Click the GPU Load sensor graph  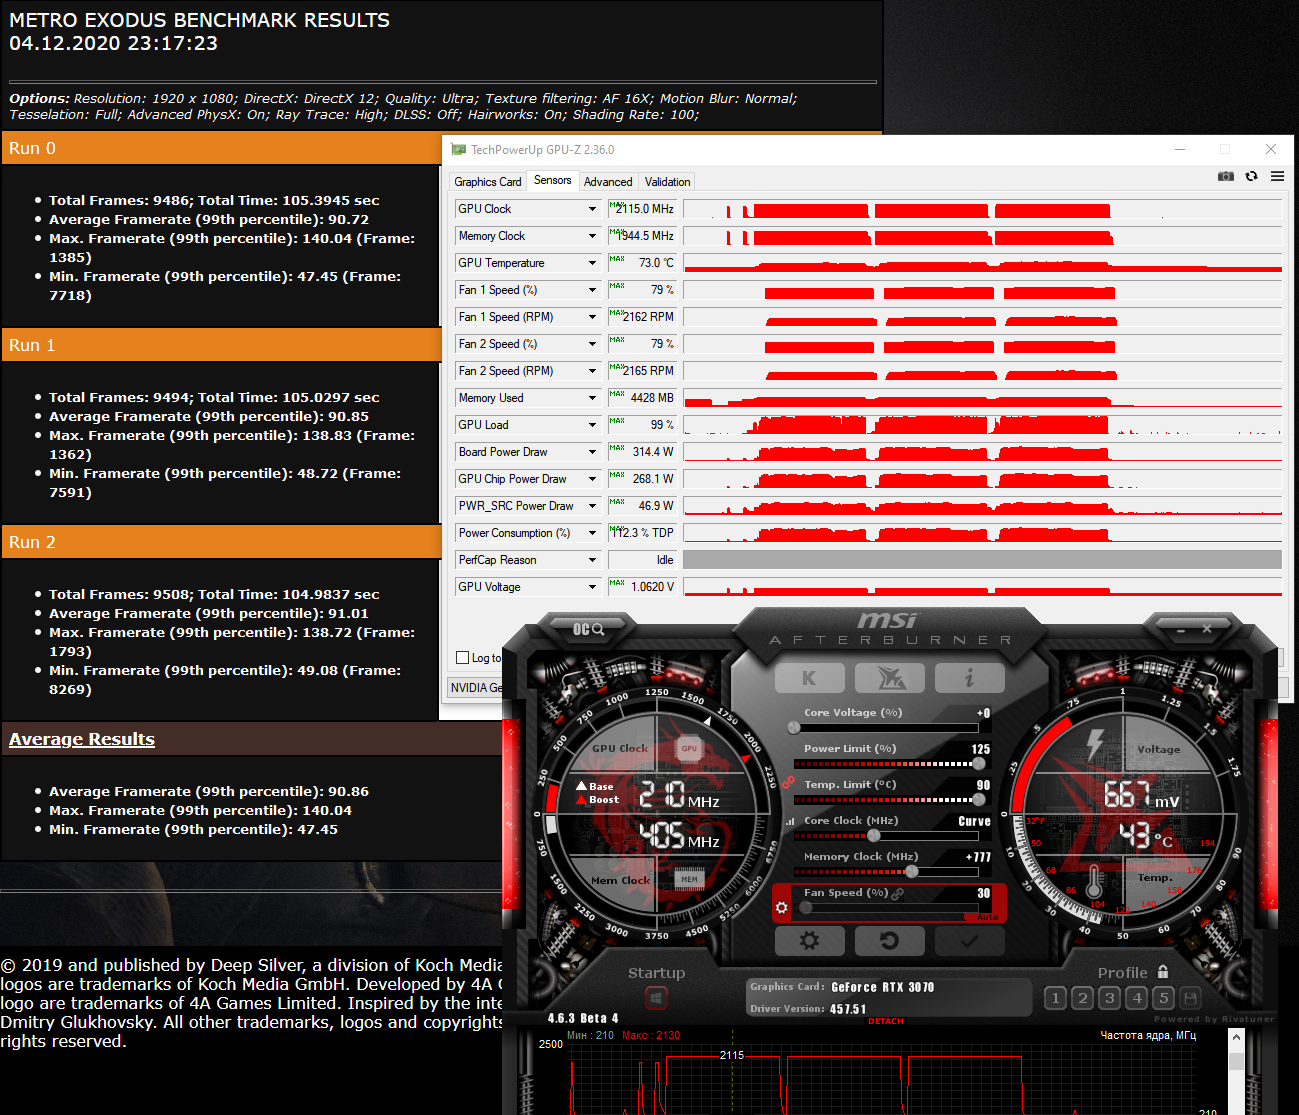(x=982, y=425)
